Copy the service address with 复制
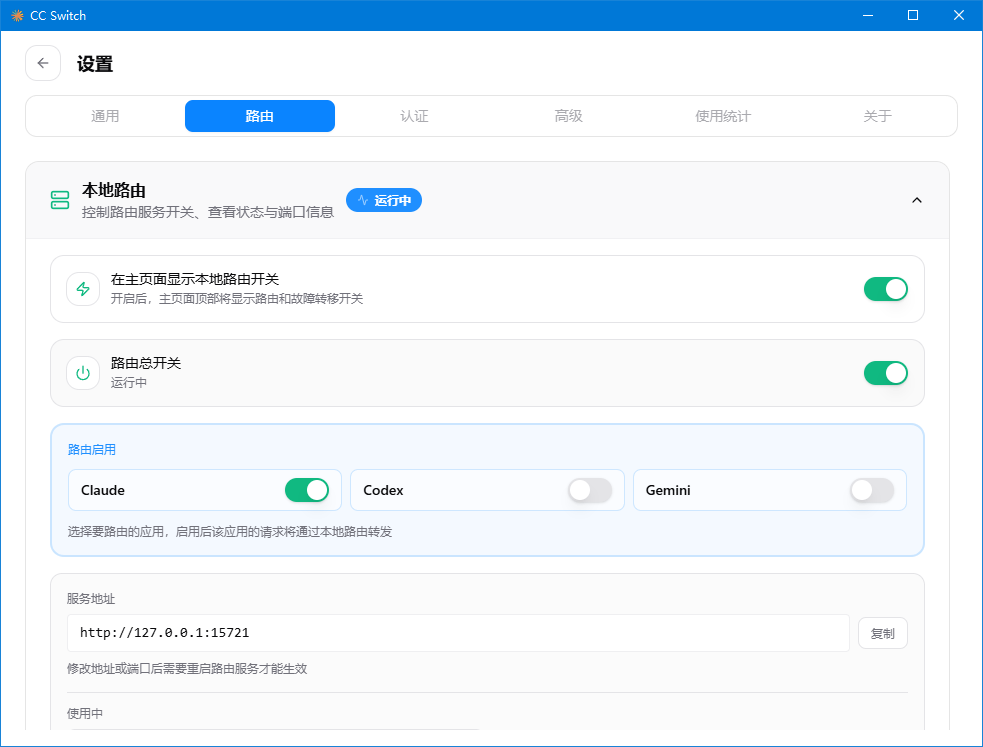Viewport: 983px width, 747px height. [883, 634]
